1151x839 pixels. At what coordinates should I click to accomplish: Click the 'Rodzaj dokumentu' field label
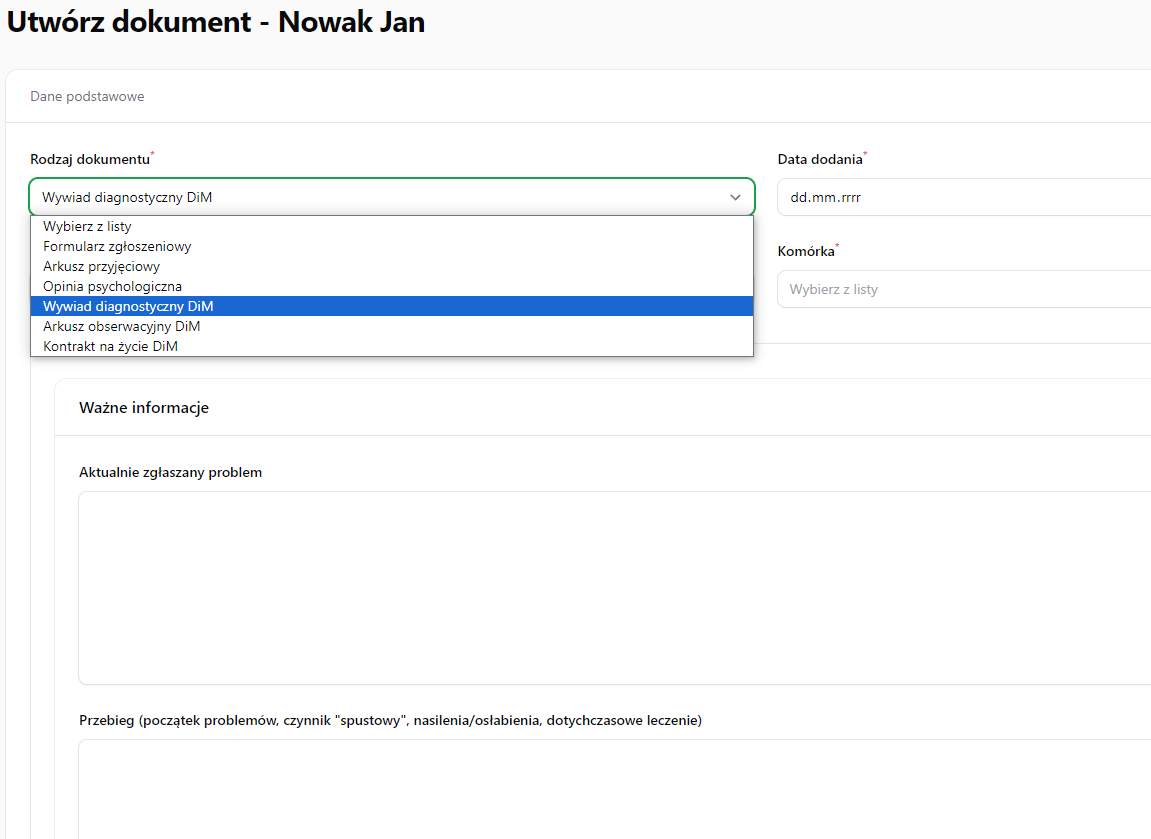coord(89,160)
